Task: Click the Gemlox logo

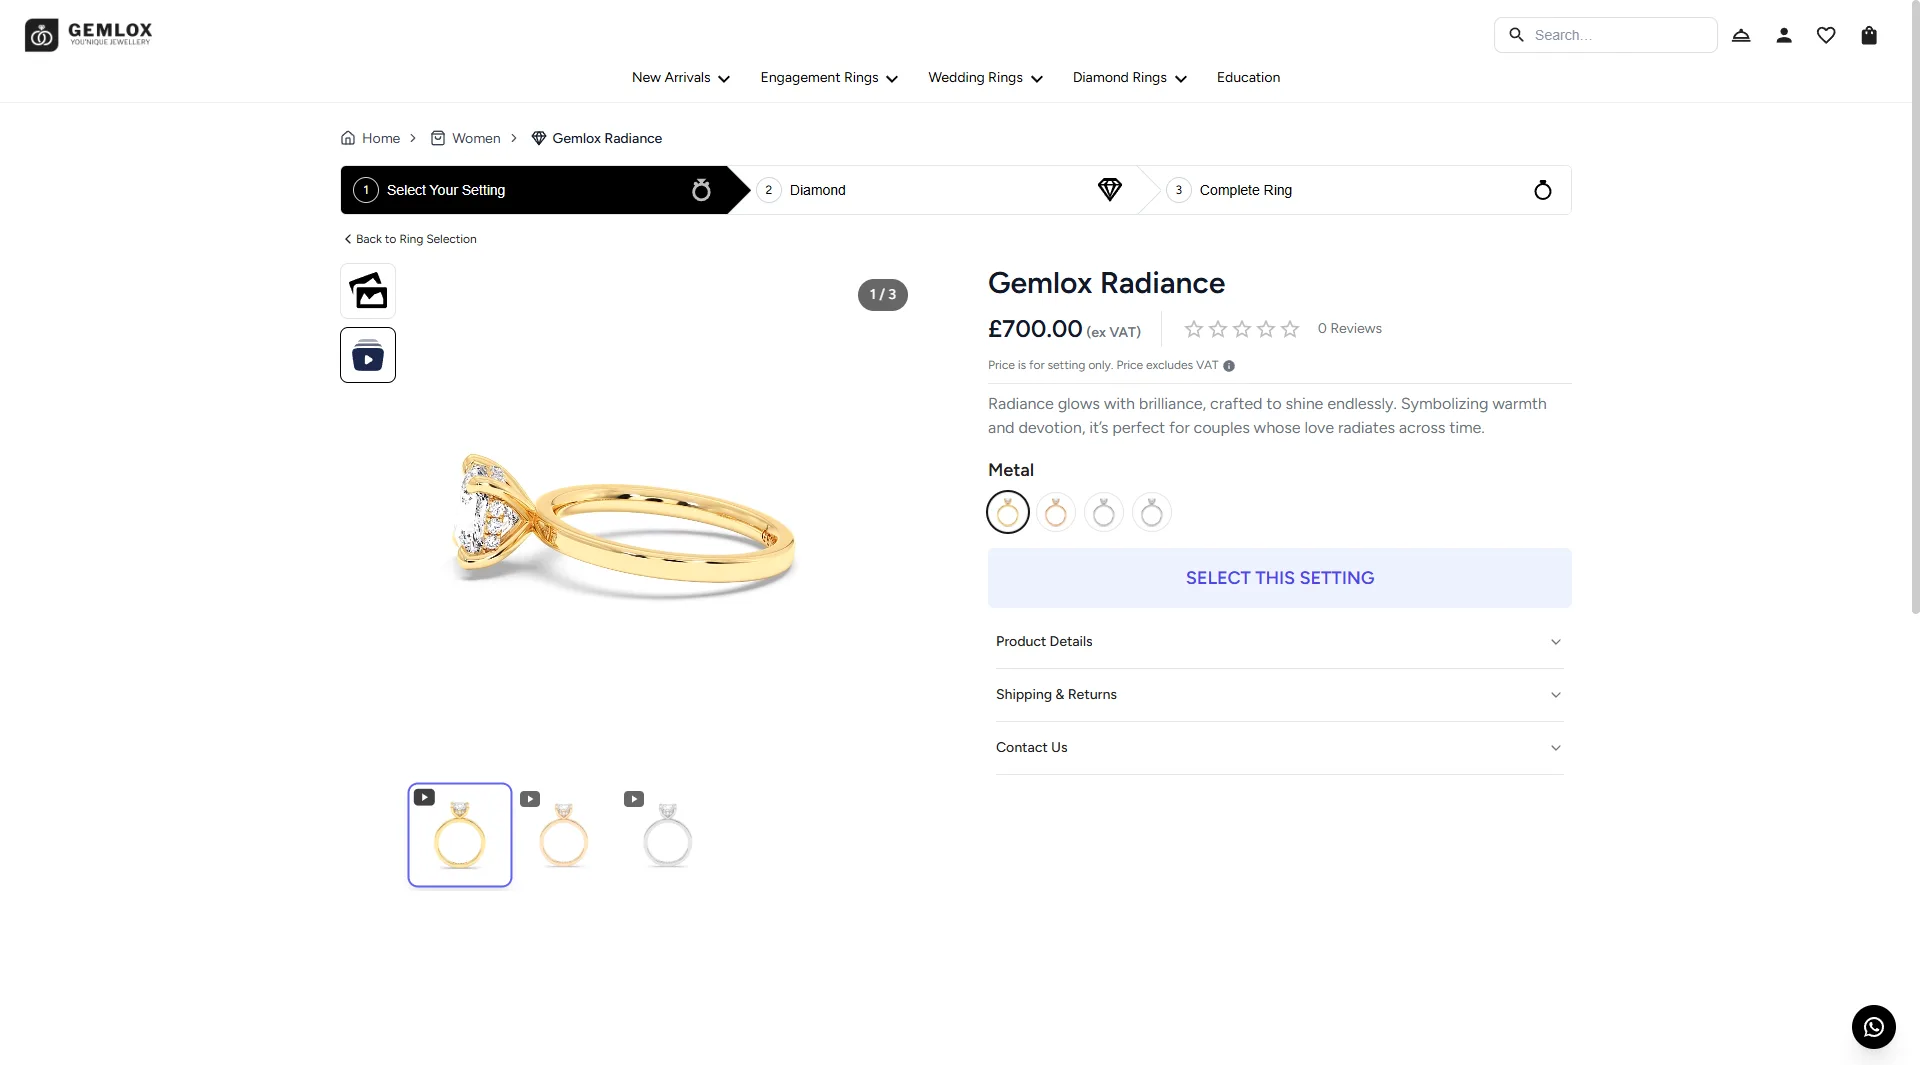Action: [x=89, y=35]
